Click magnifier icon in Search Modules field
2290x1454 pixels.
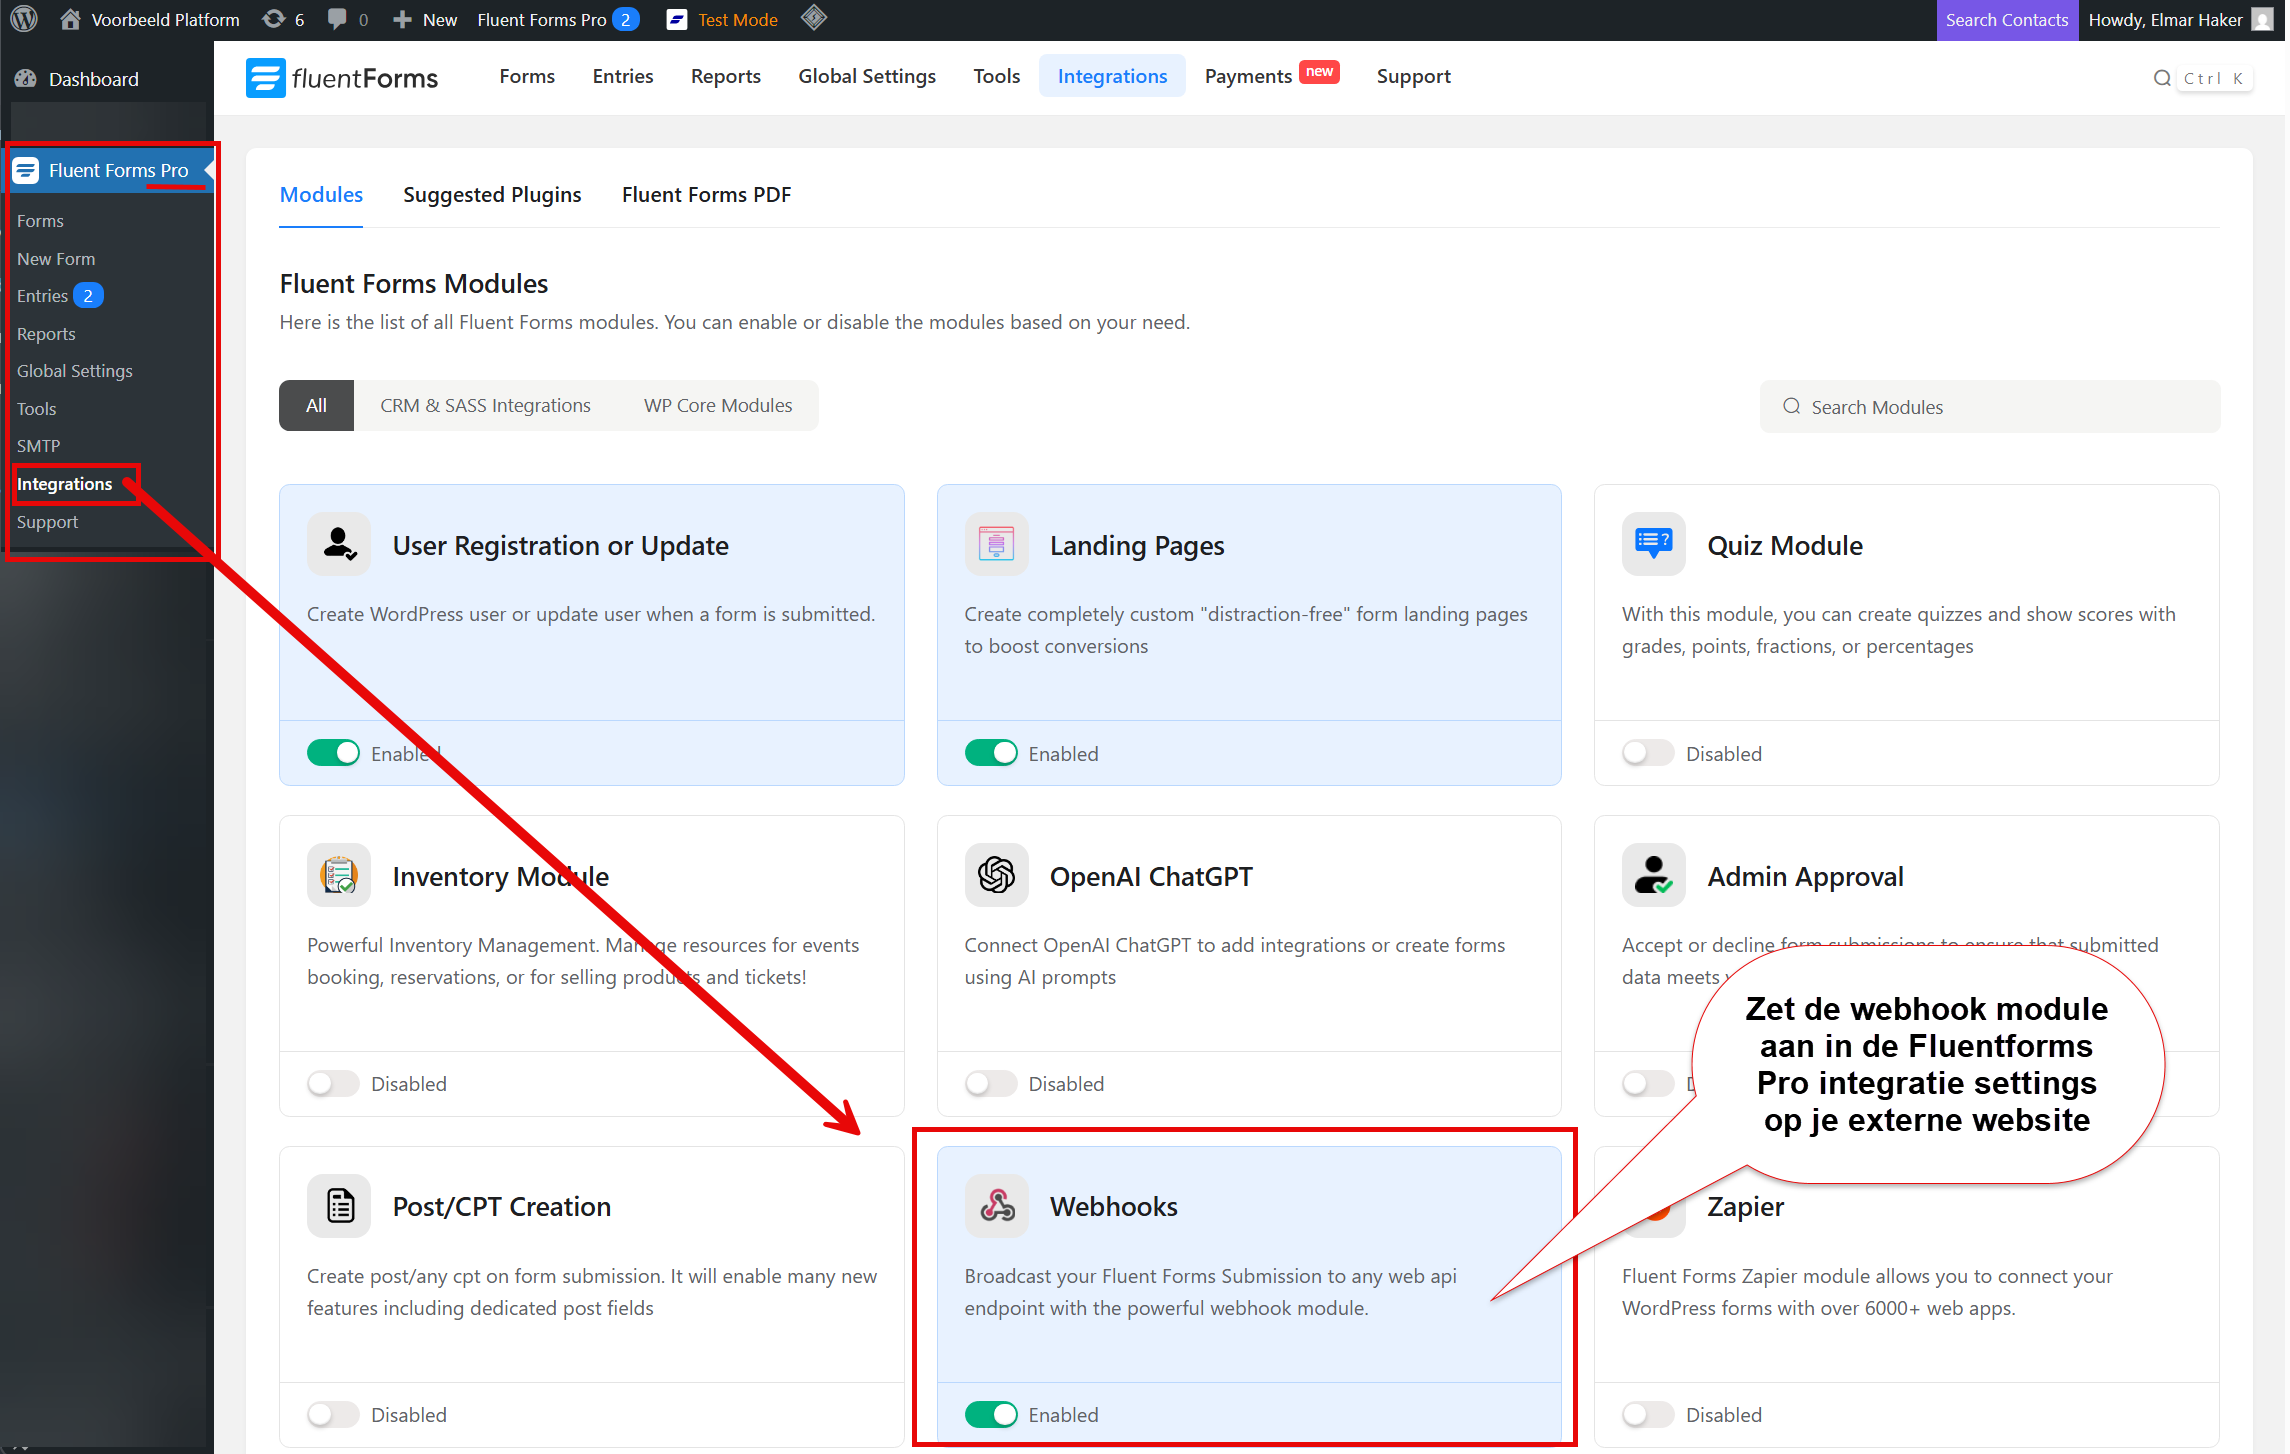tap(1791, 406)
